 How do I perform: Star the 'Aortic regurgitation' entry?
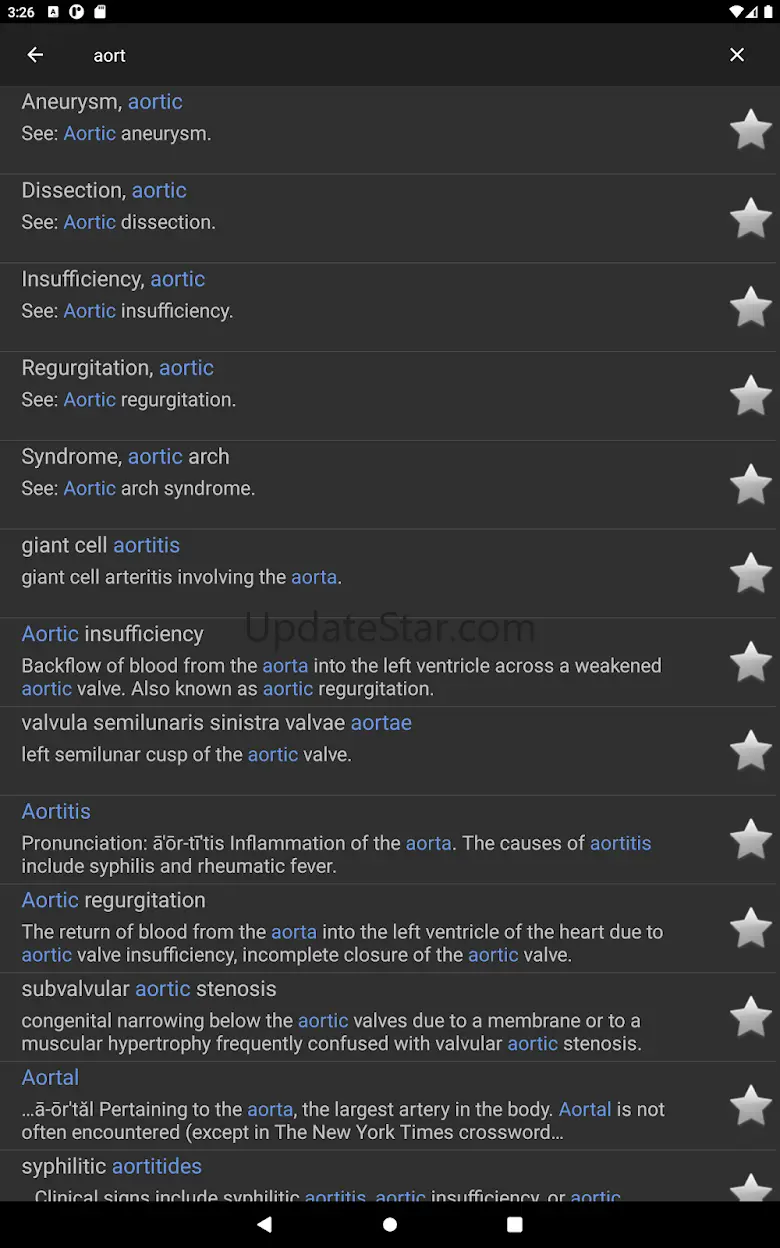[x=750, y=928]
